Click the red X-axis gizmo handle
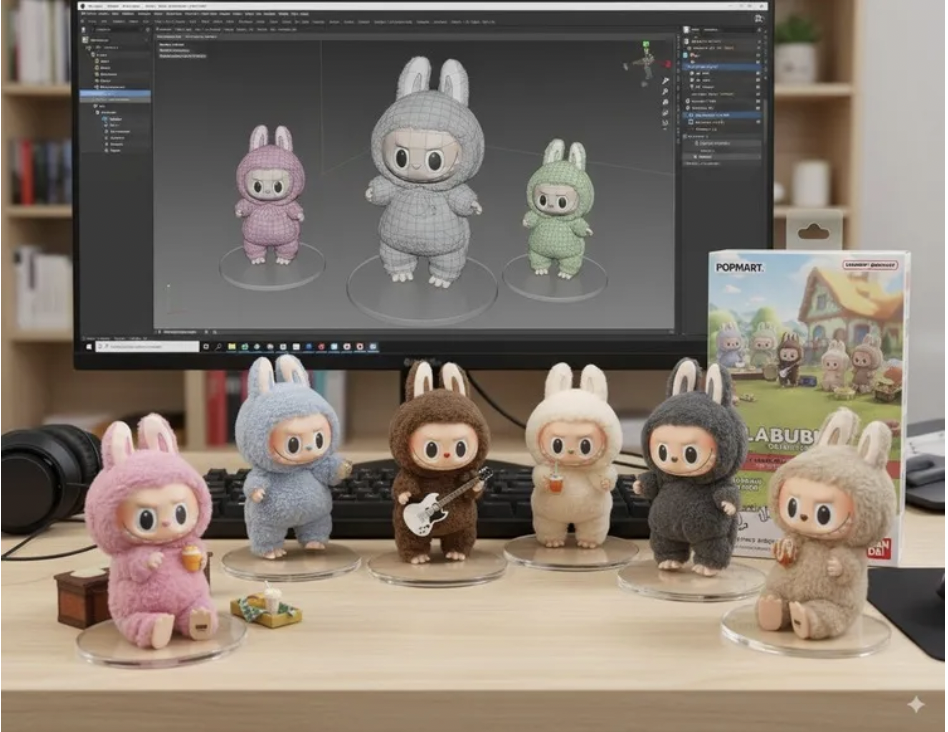 pyautogui.click(x=667, y=63)
